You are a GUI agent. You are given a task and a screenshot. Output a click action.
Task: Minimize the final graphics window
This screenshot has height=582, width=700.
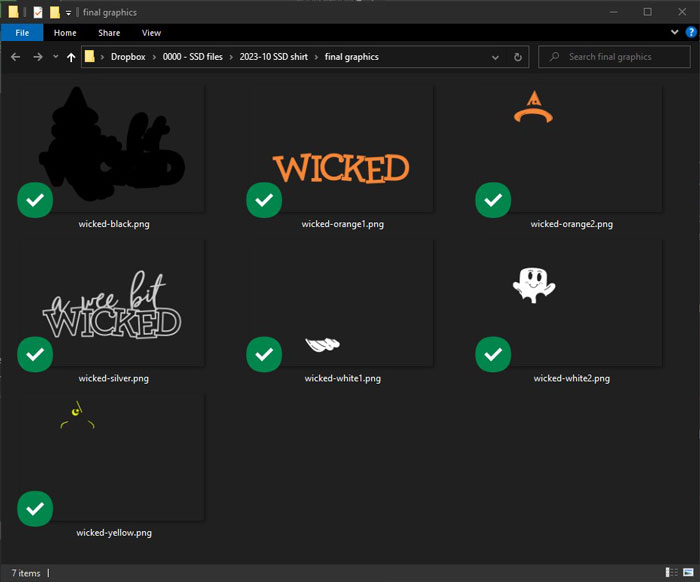click(x=613, y=12)
